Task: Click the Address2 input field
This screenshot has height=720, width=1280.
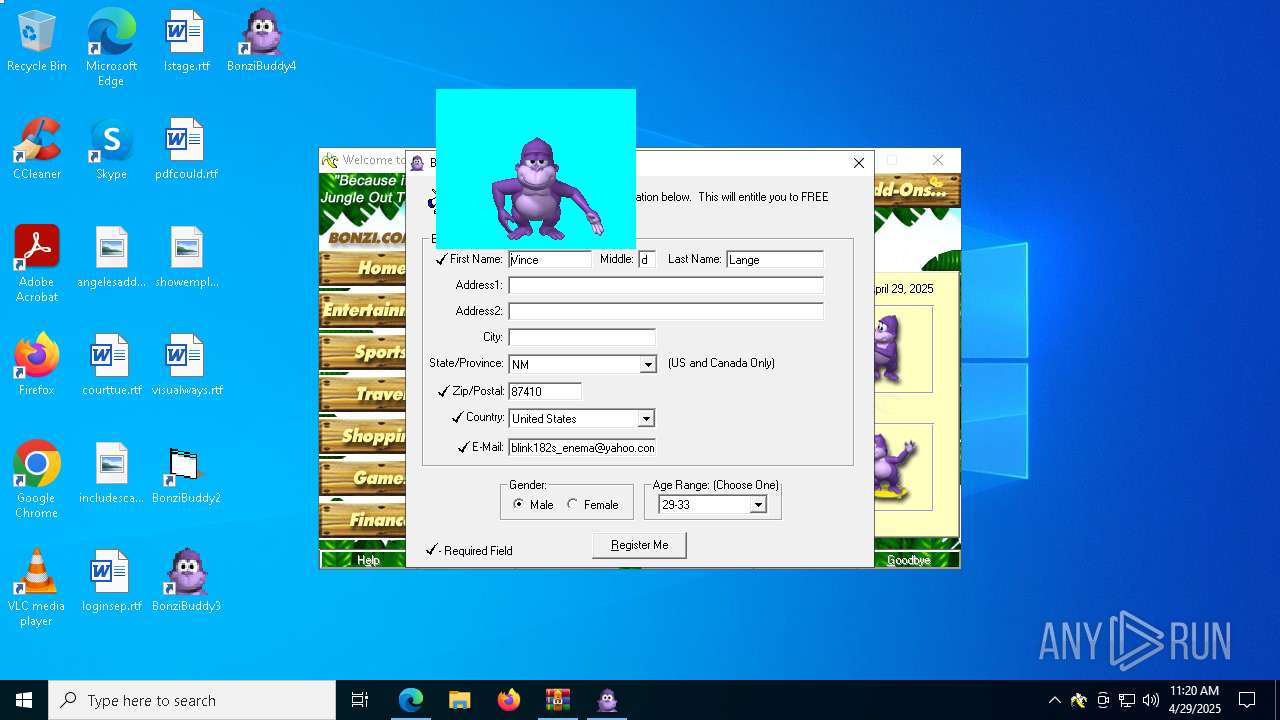Action: (666, 311)
